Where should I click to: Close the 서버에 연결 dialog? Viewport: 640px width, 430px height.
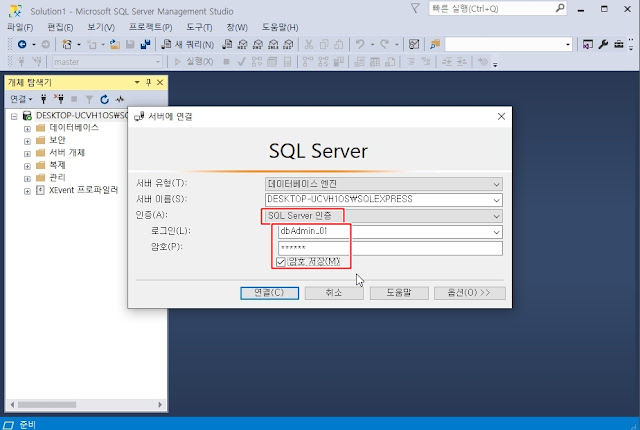[501, 116]
